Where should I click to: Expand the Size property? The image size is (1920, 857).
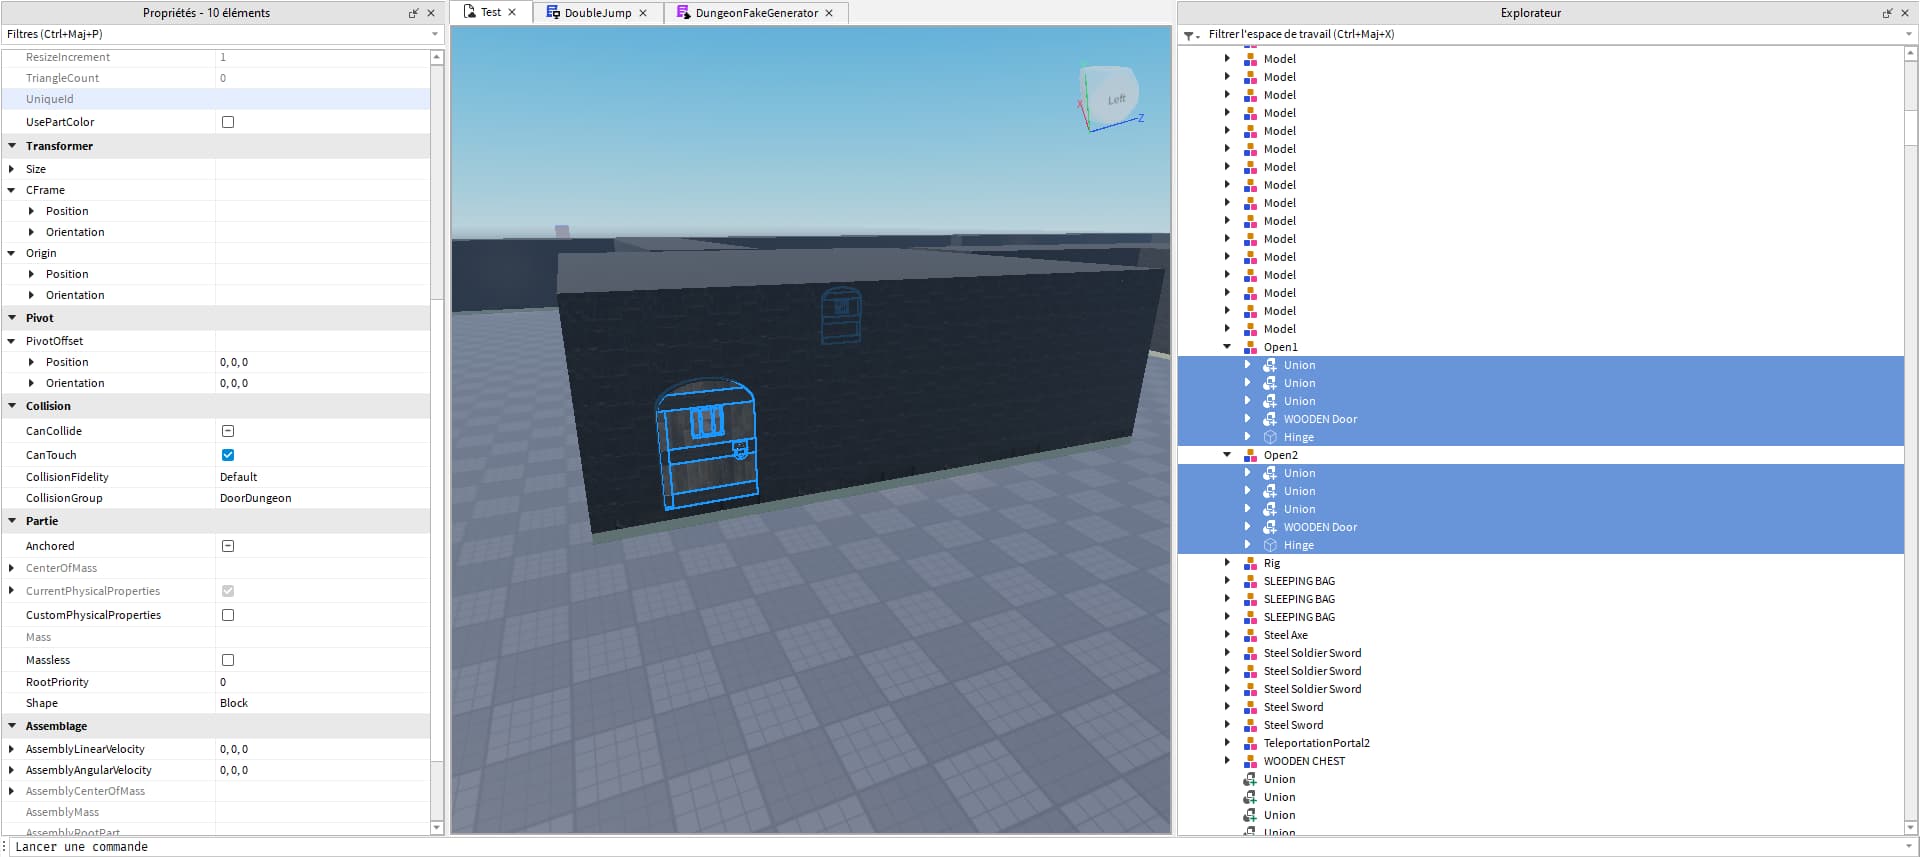click(12, 169)
